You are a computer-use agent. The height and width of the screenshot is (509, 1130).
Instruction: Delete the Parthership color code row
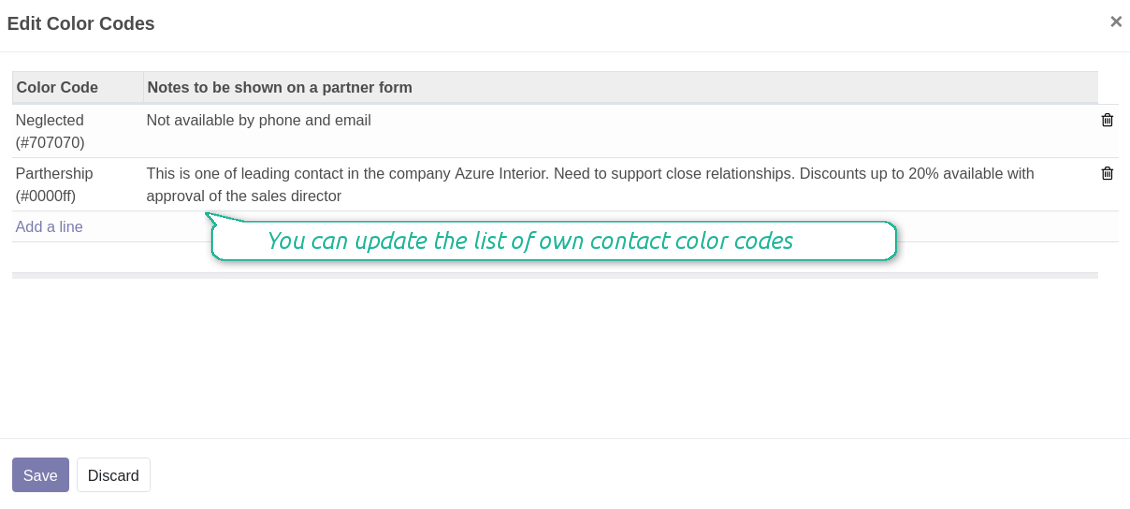pyautogui.click(x=1107, y=174)
